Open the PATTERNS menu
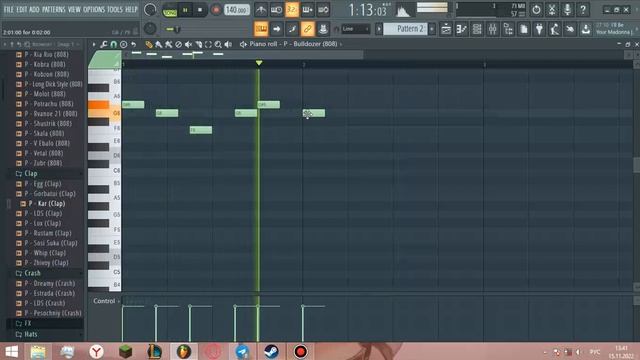Screen dimensions: 640x360 click(x=54, y=9)
